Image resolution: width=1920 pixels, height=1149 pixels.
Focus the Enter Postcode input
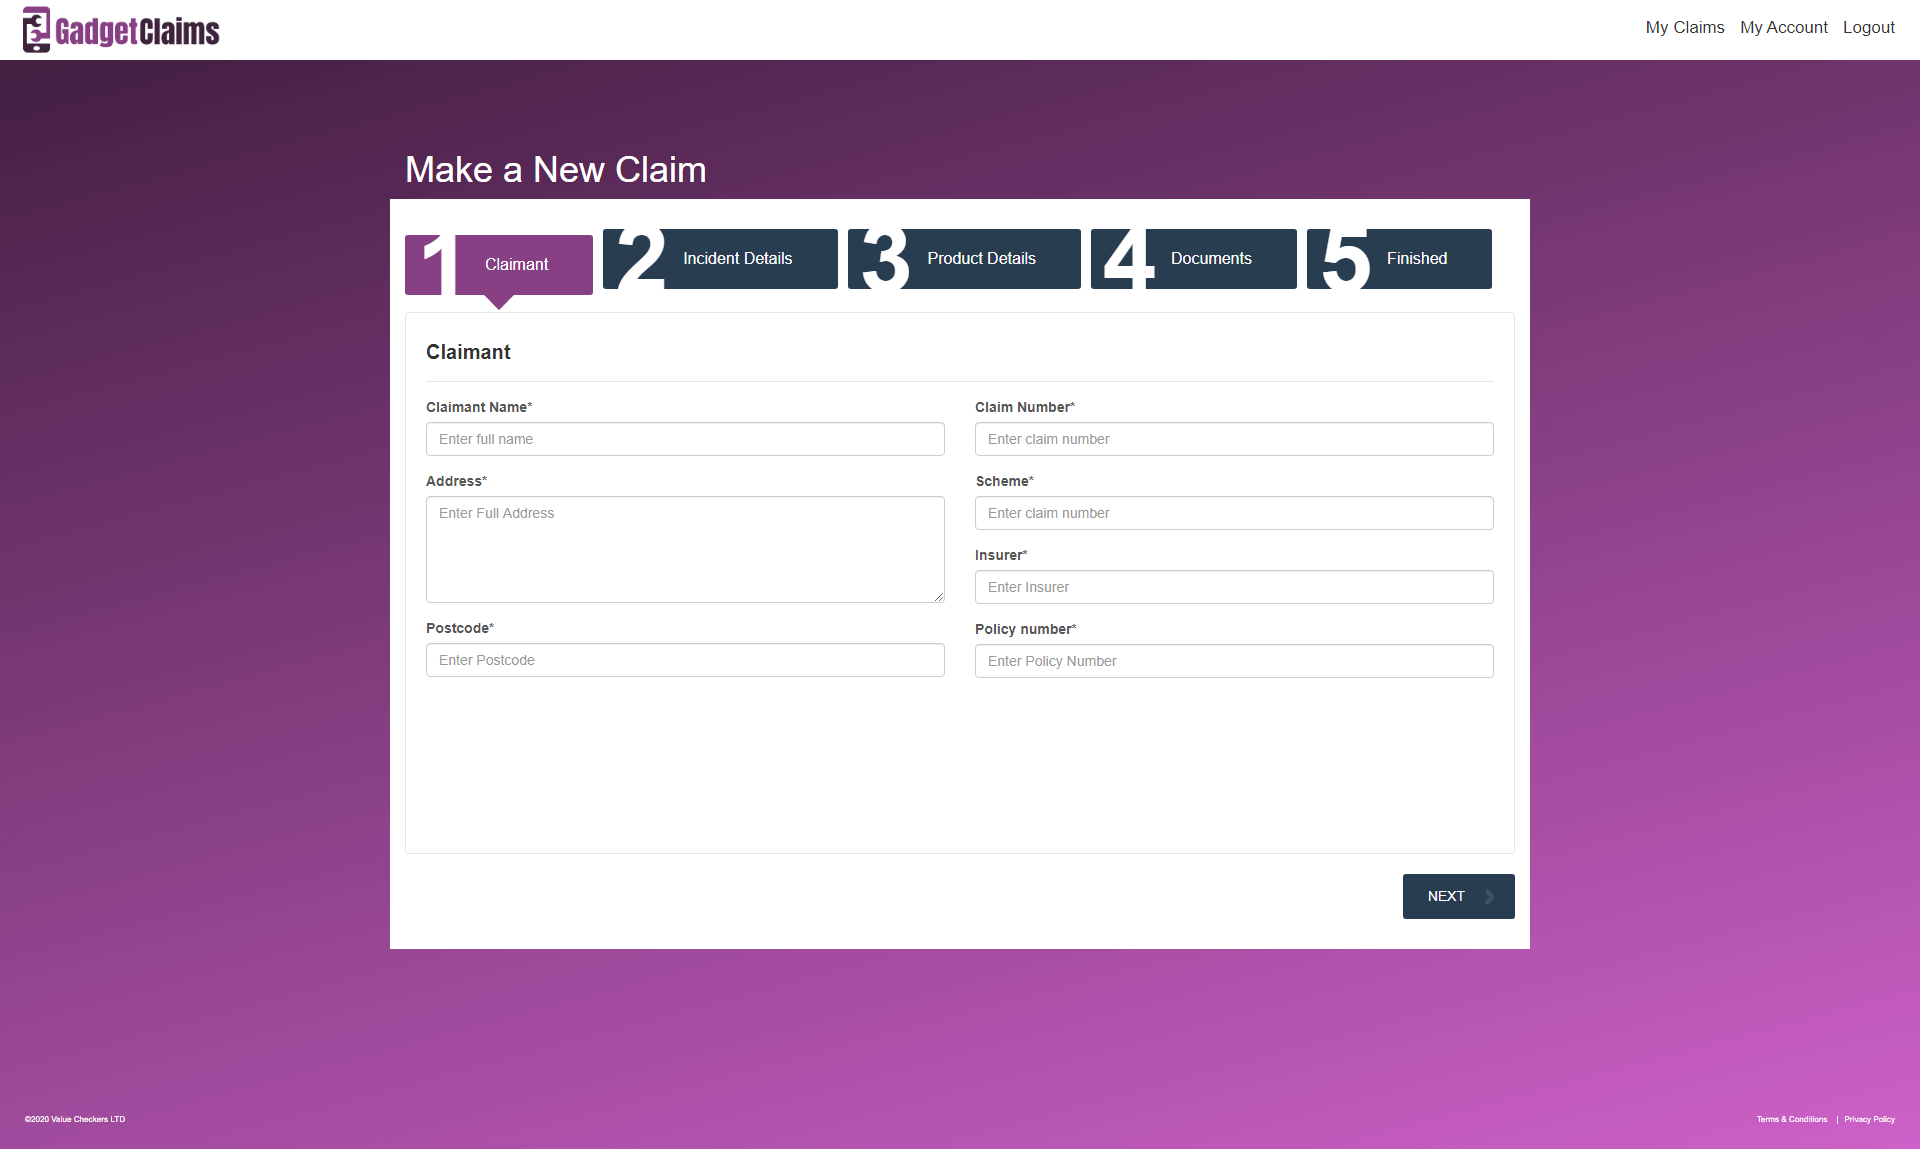tap(685, 660)
